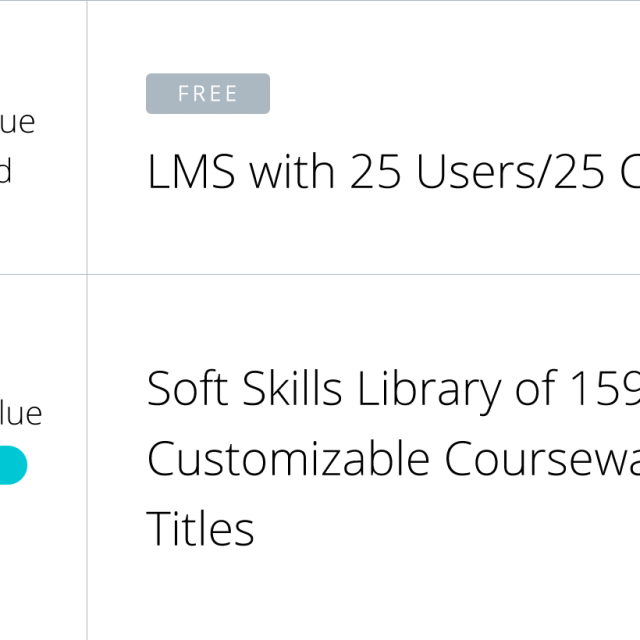Click the lone "d" letter in the top-left cell
This screenshot has width=640, height=640.
[x=5, y=171]
